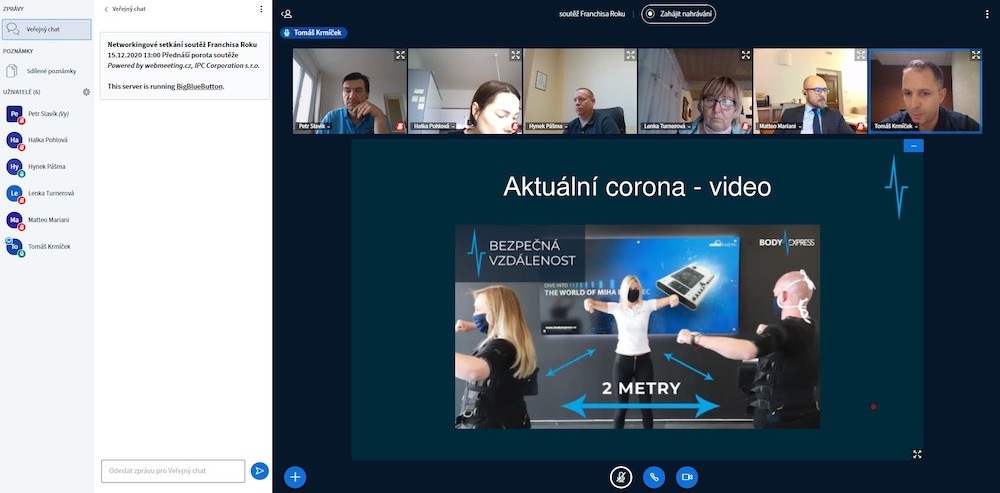Follow the BigBlueButton link
This screenshot has width=1000, height=493.
point(200,86)
